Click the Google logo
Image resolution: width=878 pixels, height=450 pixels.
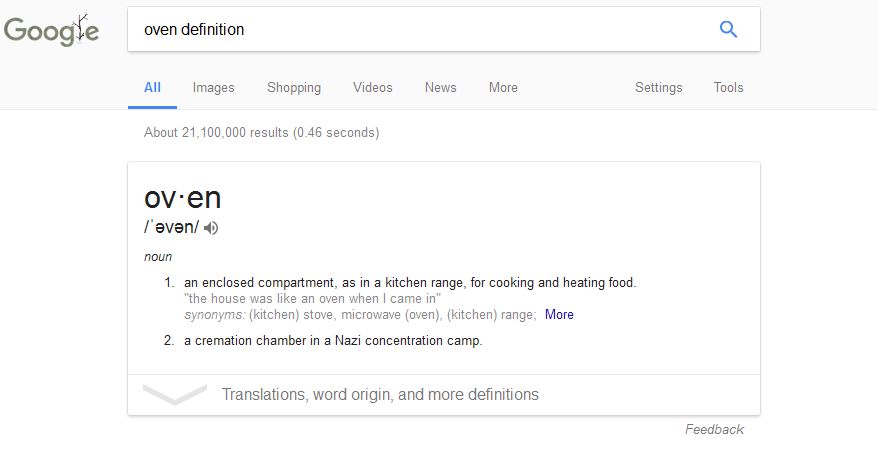pos(52,30)
